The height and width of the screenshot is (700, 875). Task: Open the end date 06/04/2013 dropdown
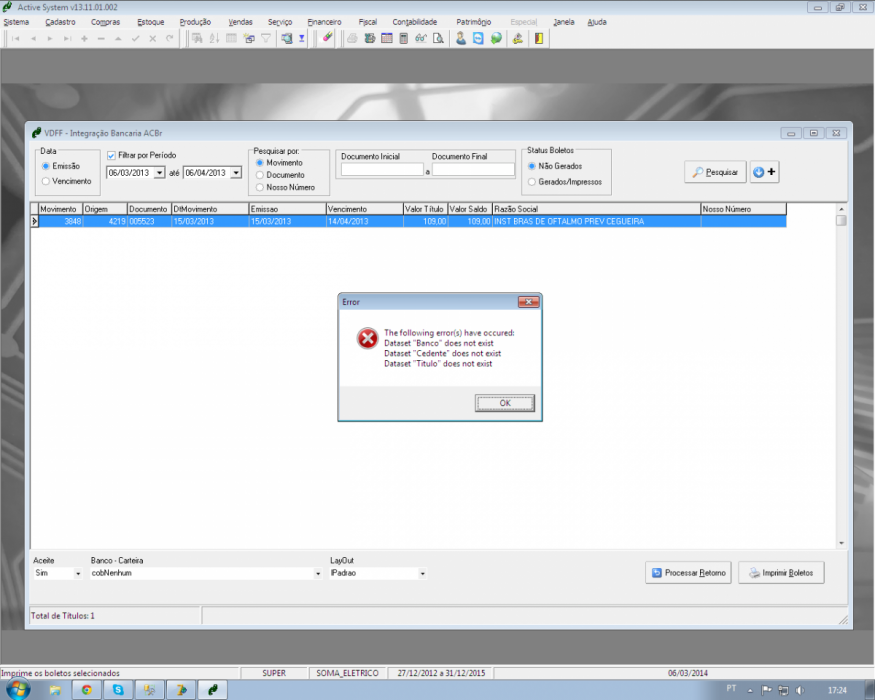pos(236,173)
